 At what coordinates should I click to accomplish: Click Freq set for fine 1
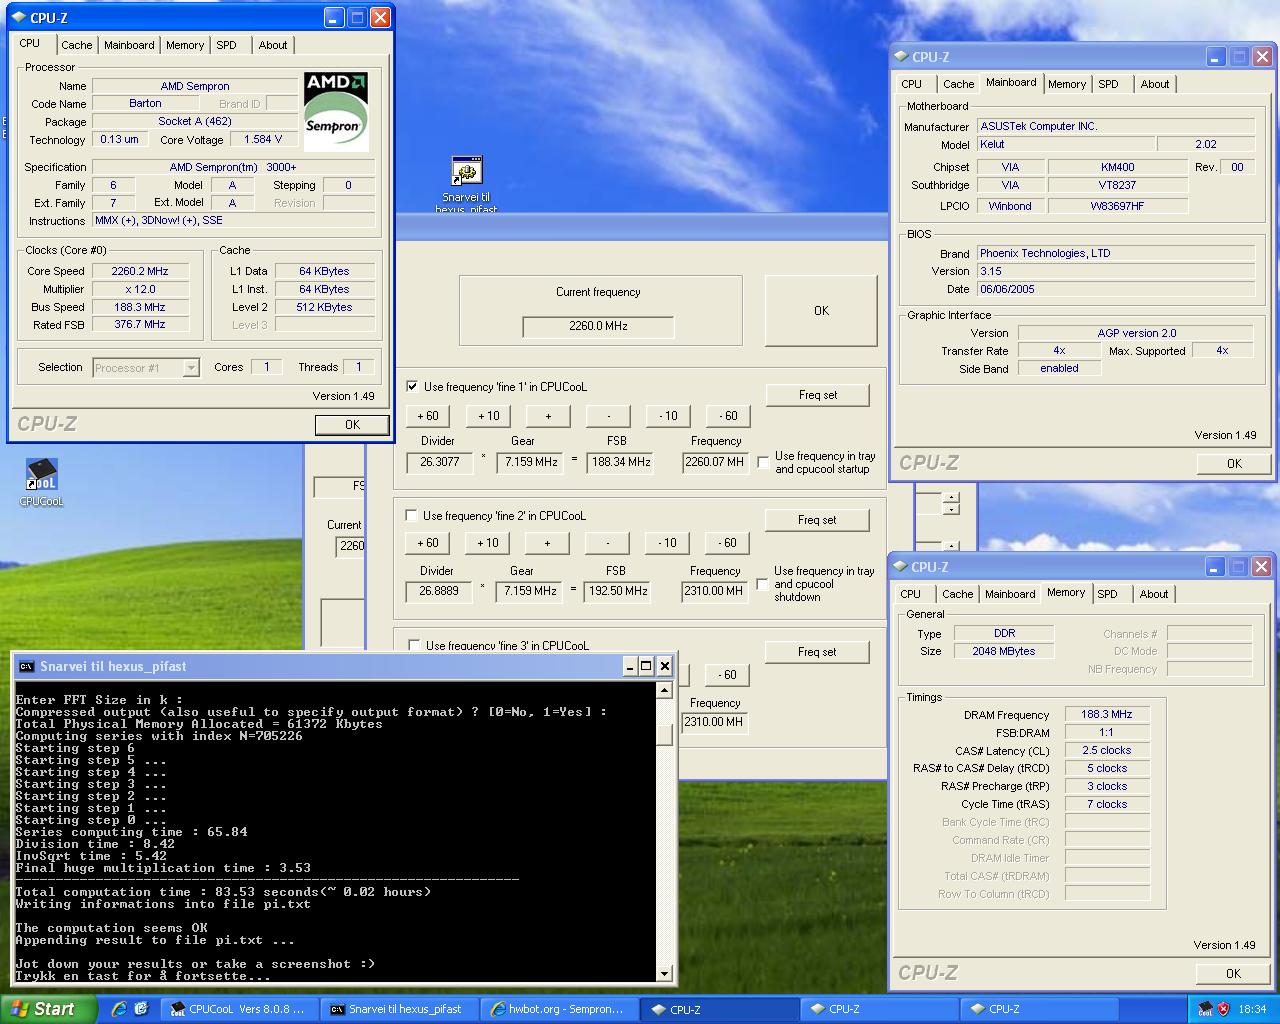tap(818, 395)
